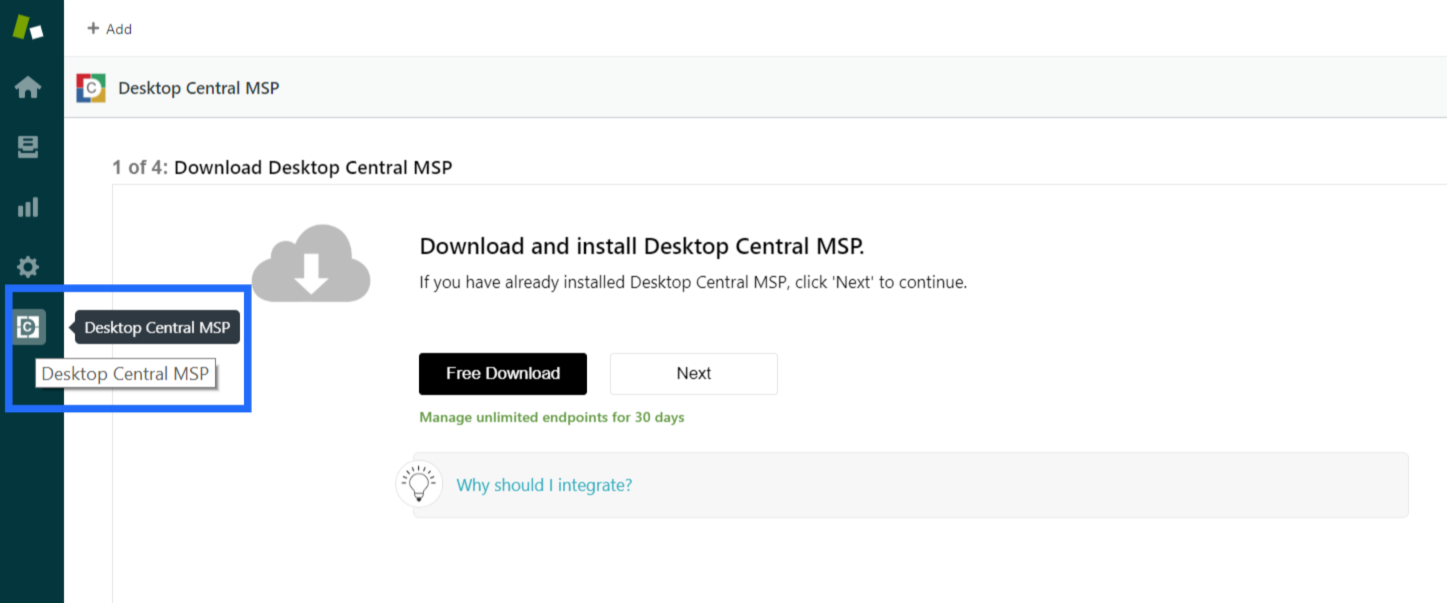The width and height of the screenshot is (1447, 603).
Task: Select the Home icon in the sidebar
Action: 29,87
